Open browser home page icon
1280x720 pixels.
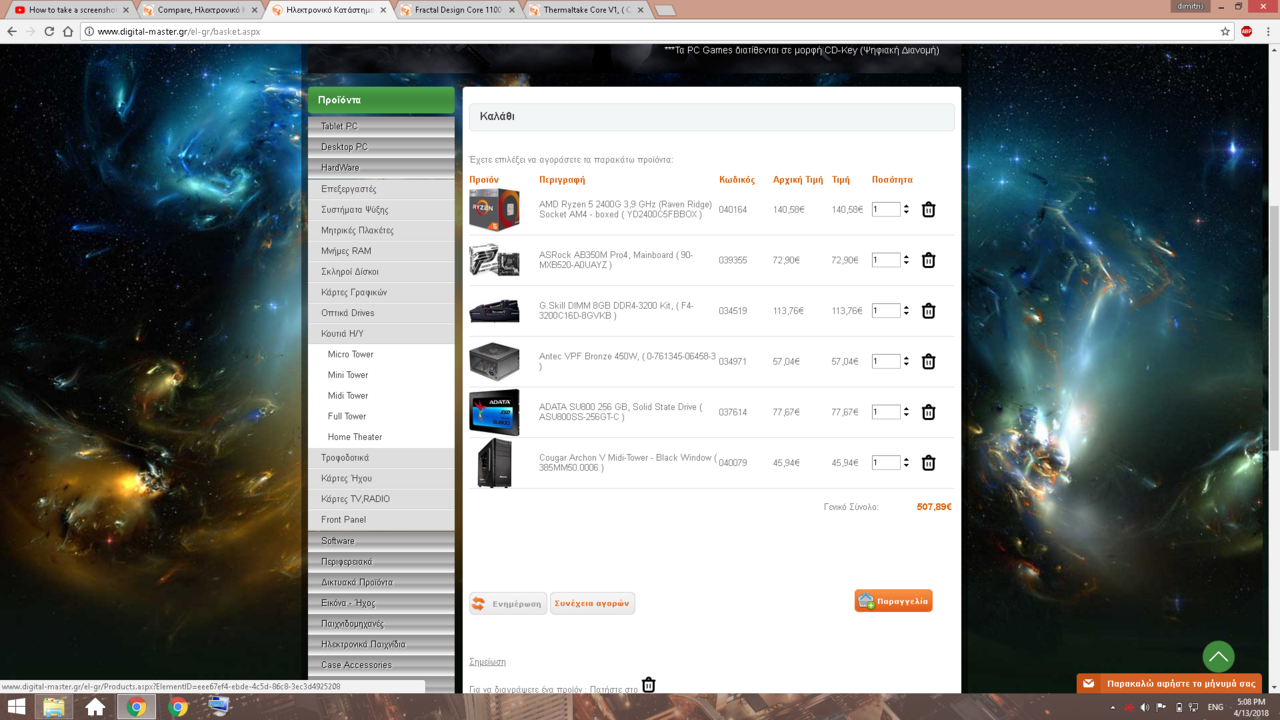click(x=68, y=31)
